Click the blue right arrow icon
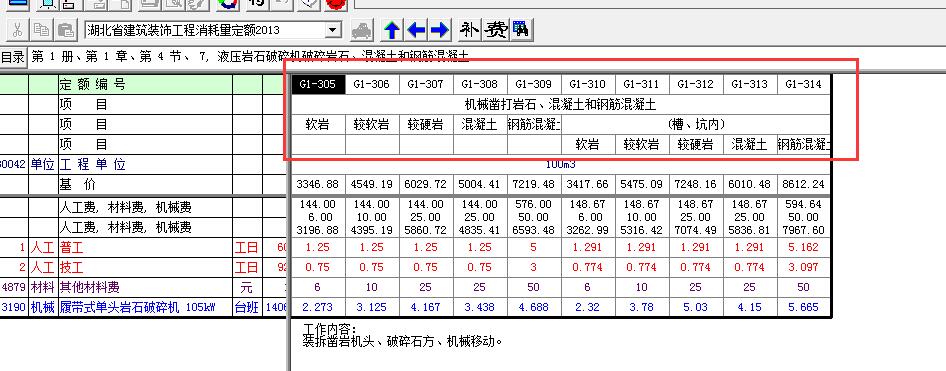946x371 pixels. pos(440,29)
